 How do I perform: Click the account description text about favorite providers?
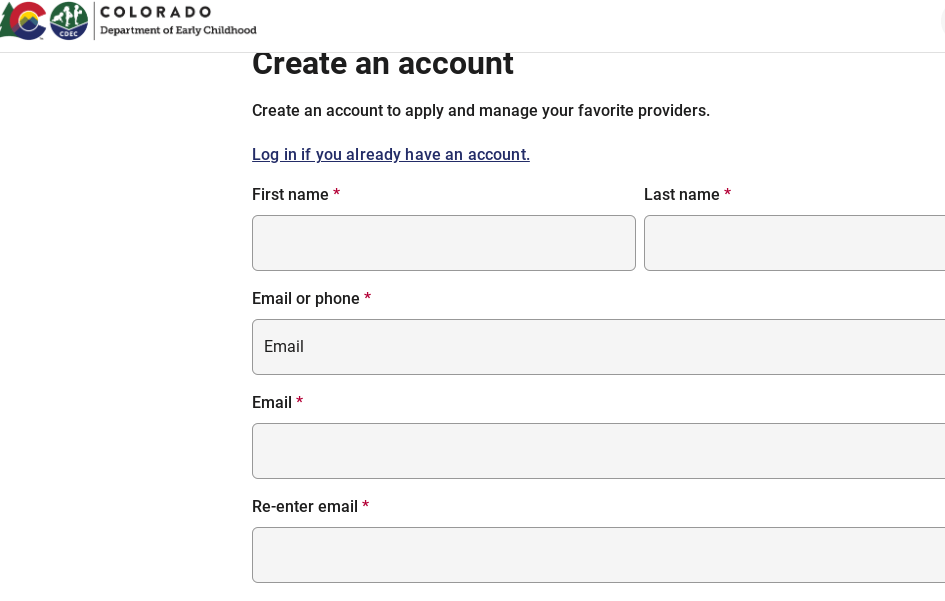(481, 111)
